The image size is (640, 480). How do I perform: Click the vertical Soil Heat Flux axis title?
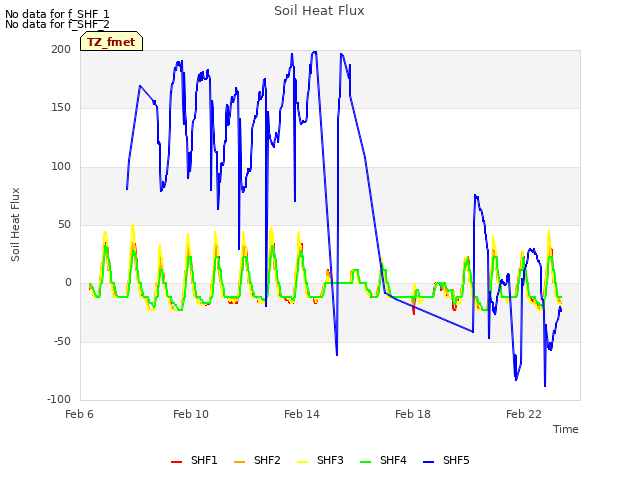click(x=16, y=224)
